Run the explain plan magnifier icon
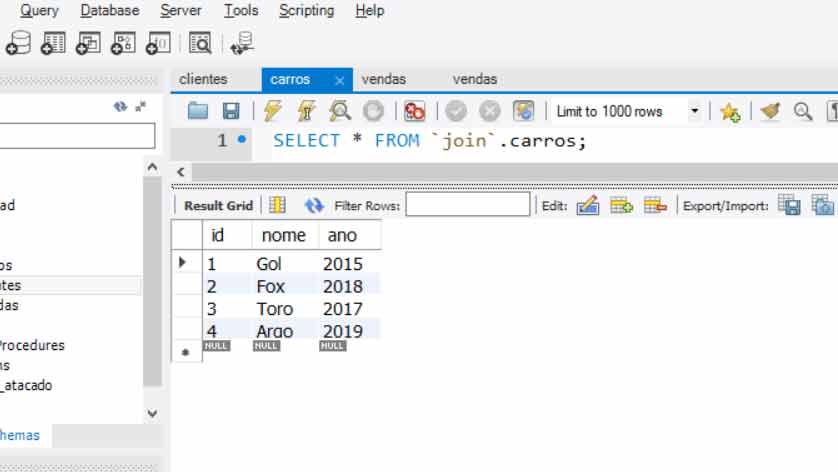Viewport: 838px width, 472px height. [340, 111]
